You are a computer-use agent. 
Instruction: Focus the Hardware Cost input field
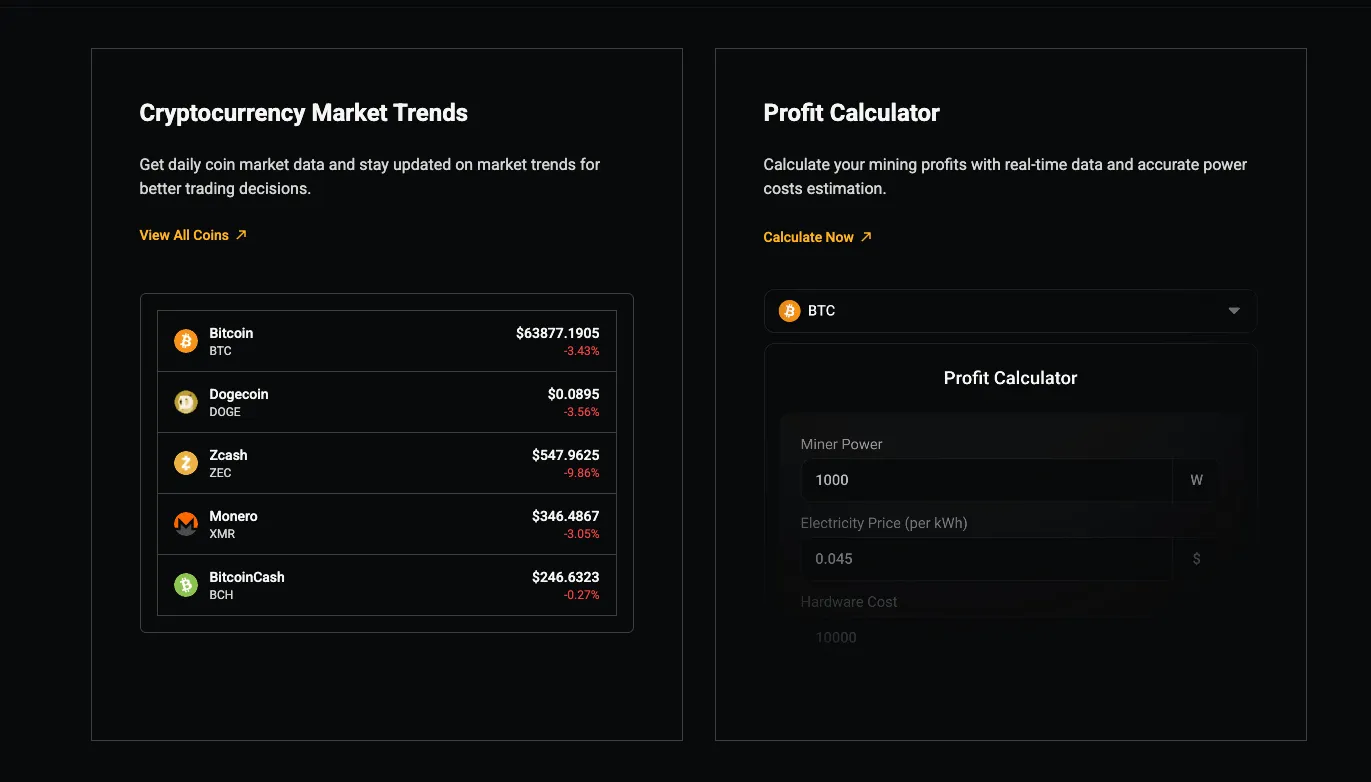(x=986, y=638)
